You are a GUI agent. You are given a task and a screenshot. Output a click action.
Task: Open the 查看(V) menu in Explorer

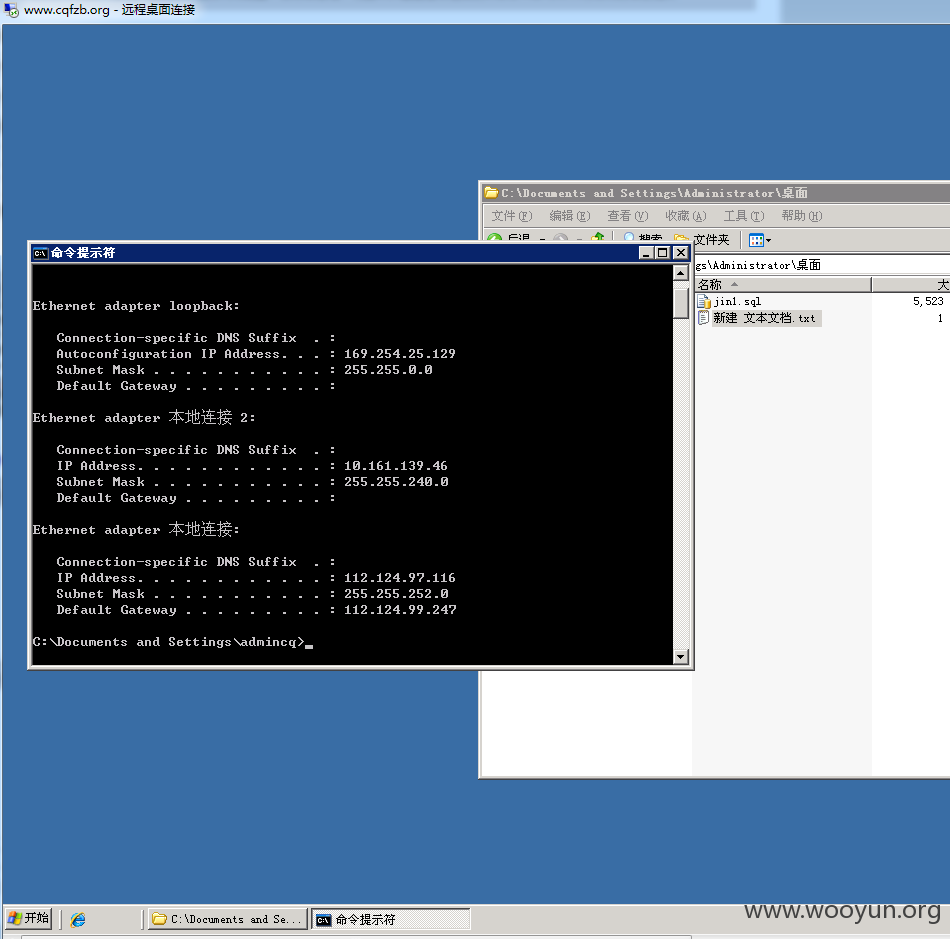(628, 216)
